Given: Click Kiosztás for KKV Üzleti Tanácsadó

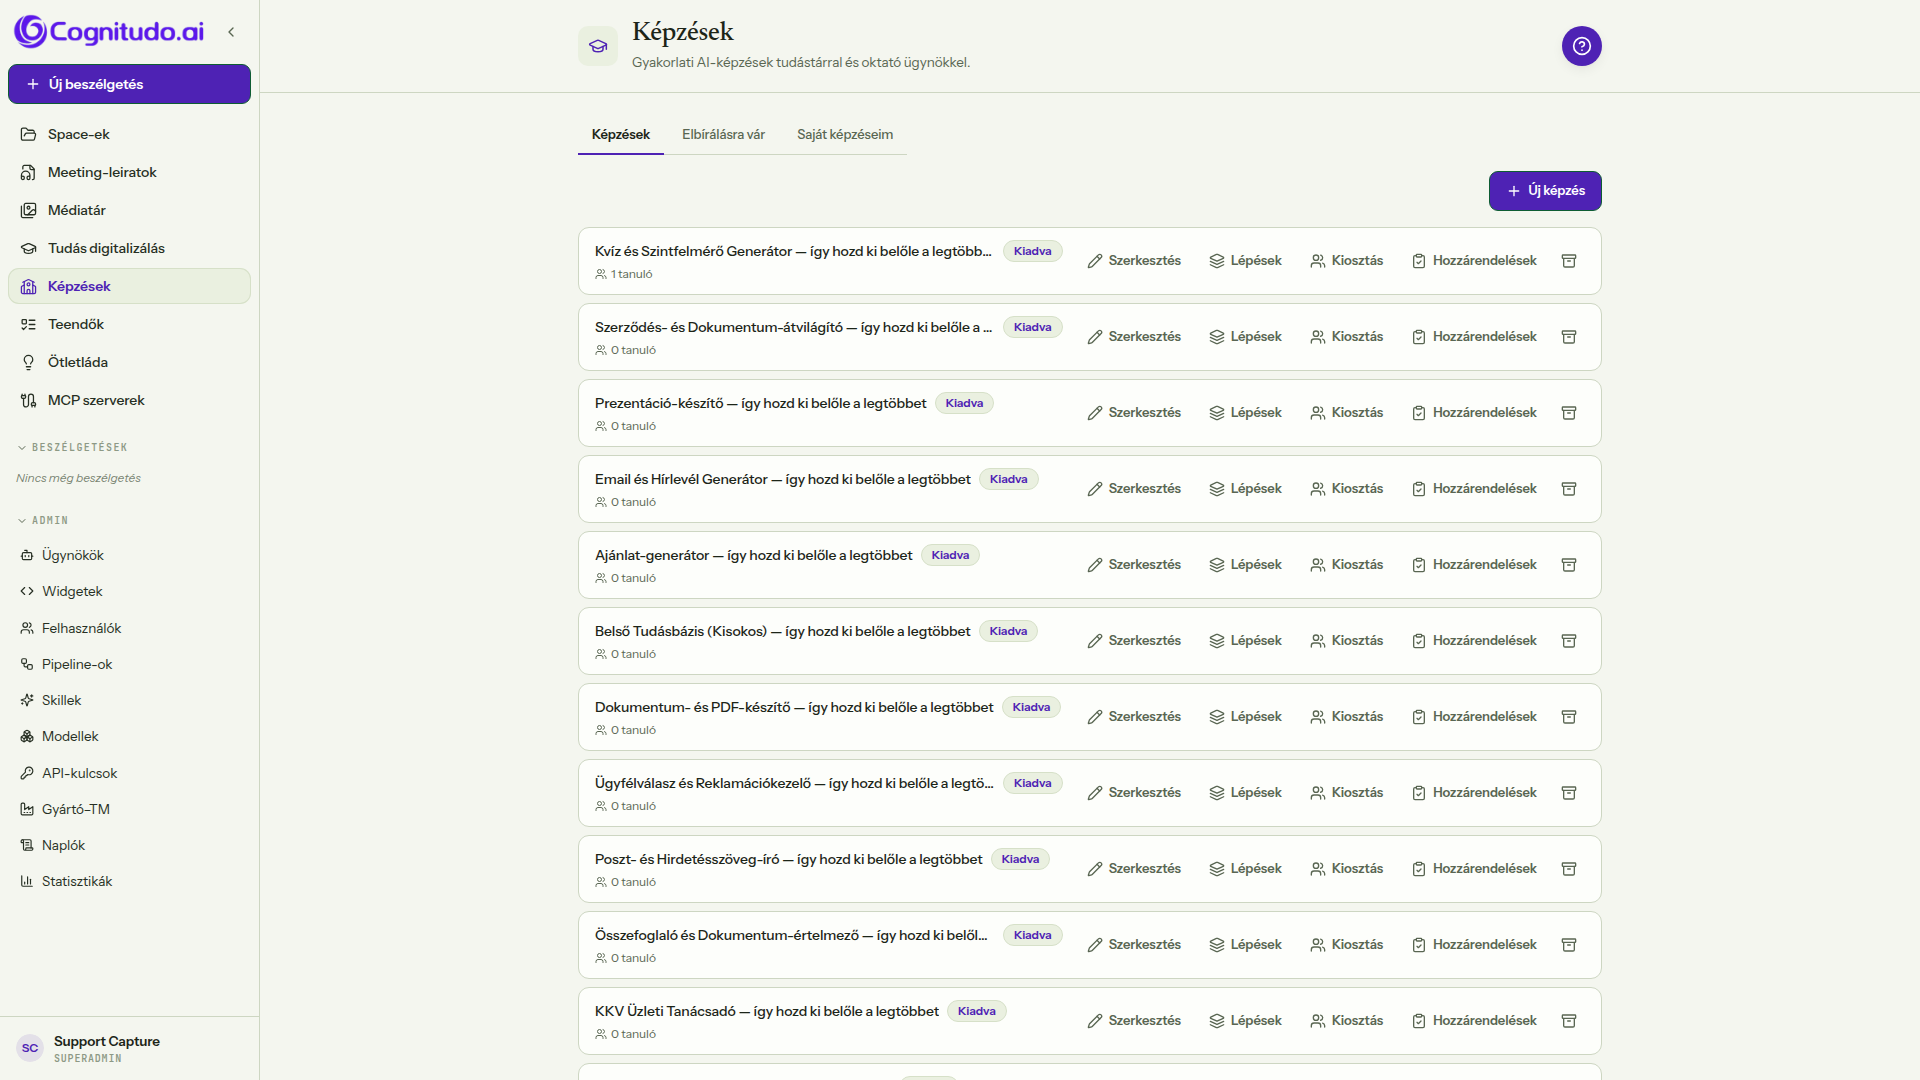Looking at the screenshot, I should tap(1346, 1021).
